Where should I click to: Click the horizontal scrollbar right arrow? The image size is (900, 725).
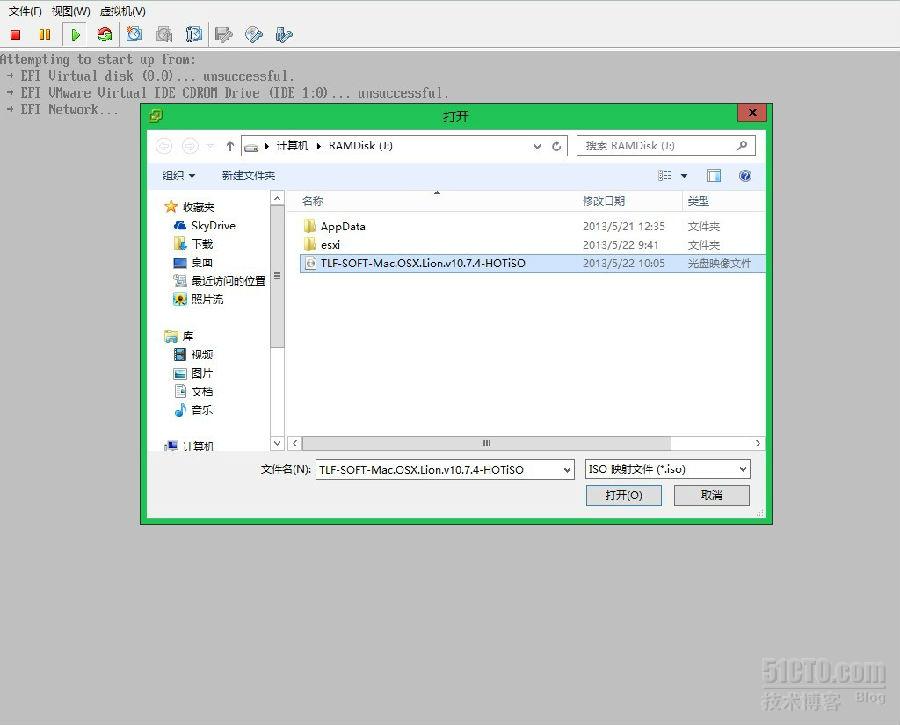pyautogui.click(x=758, y=443)
